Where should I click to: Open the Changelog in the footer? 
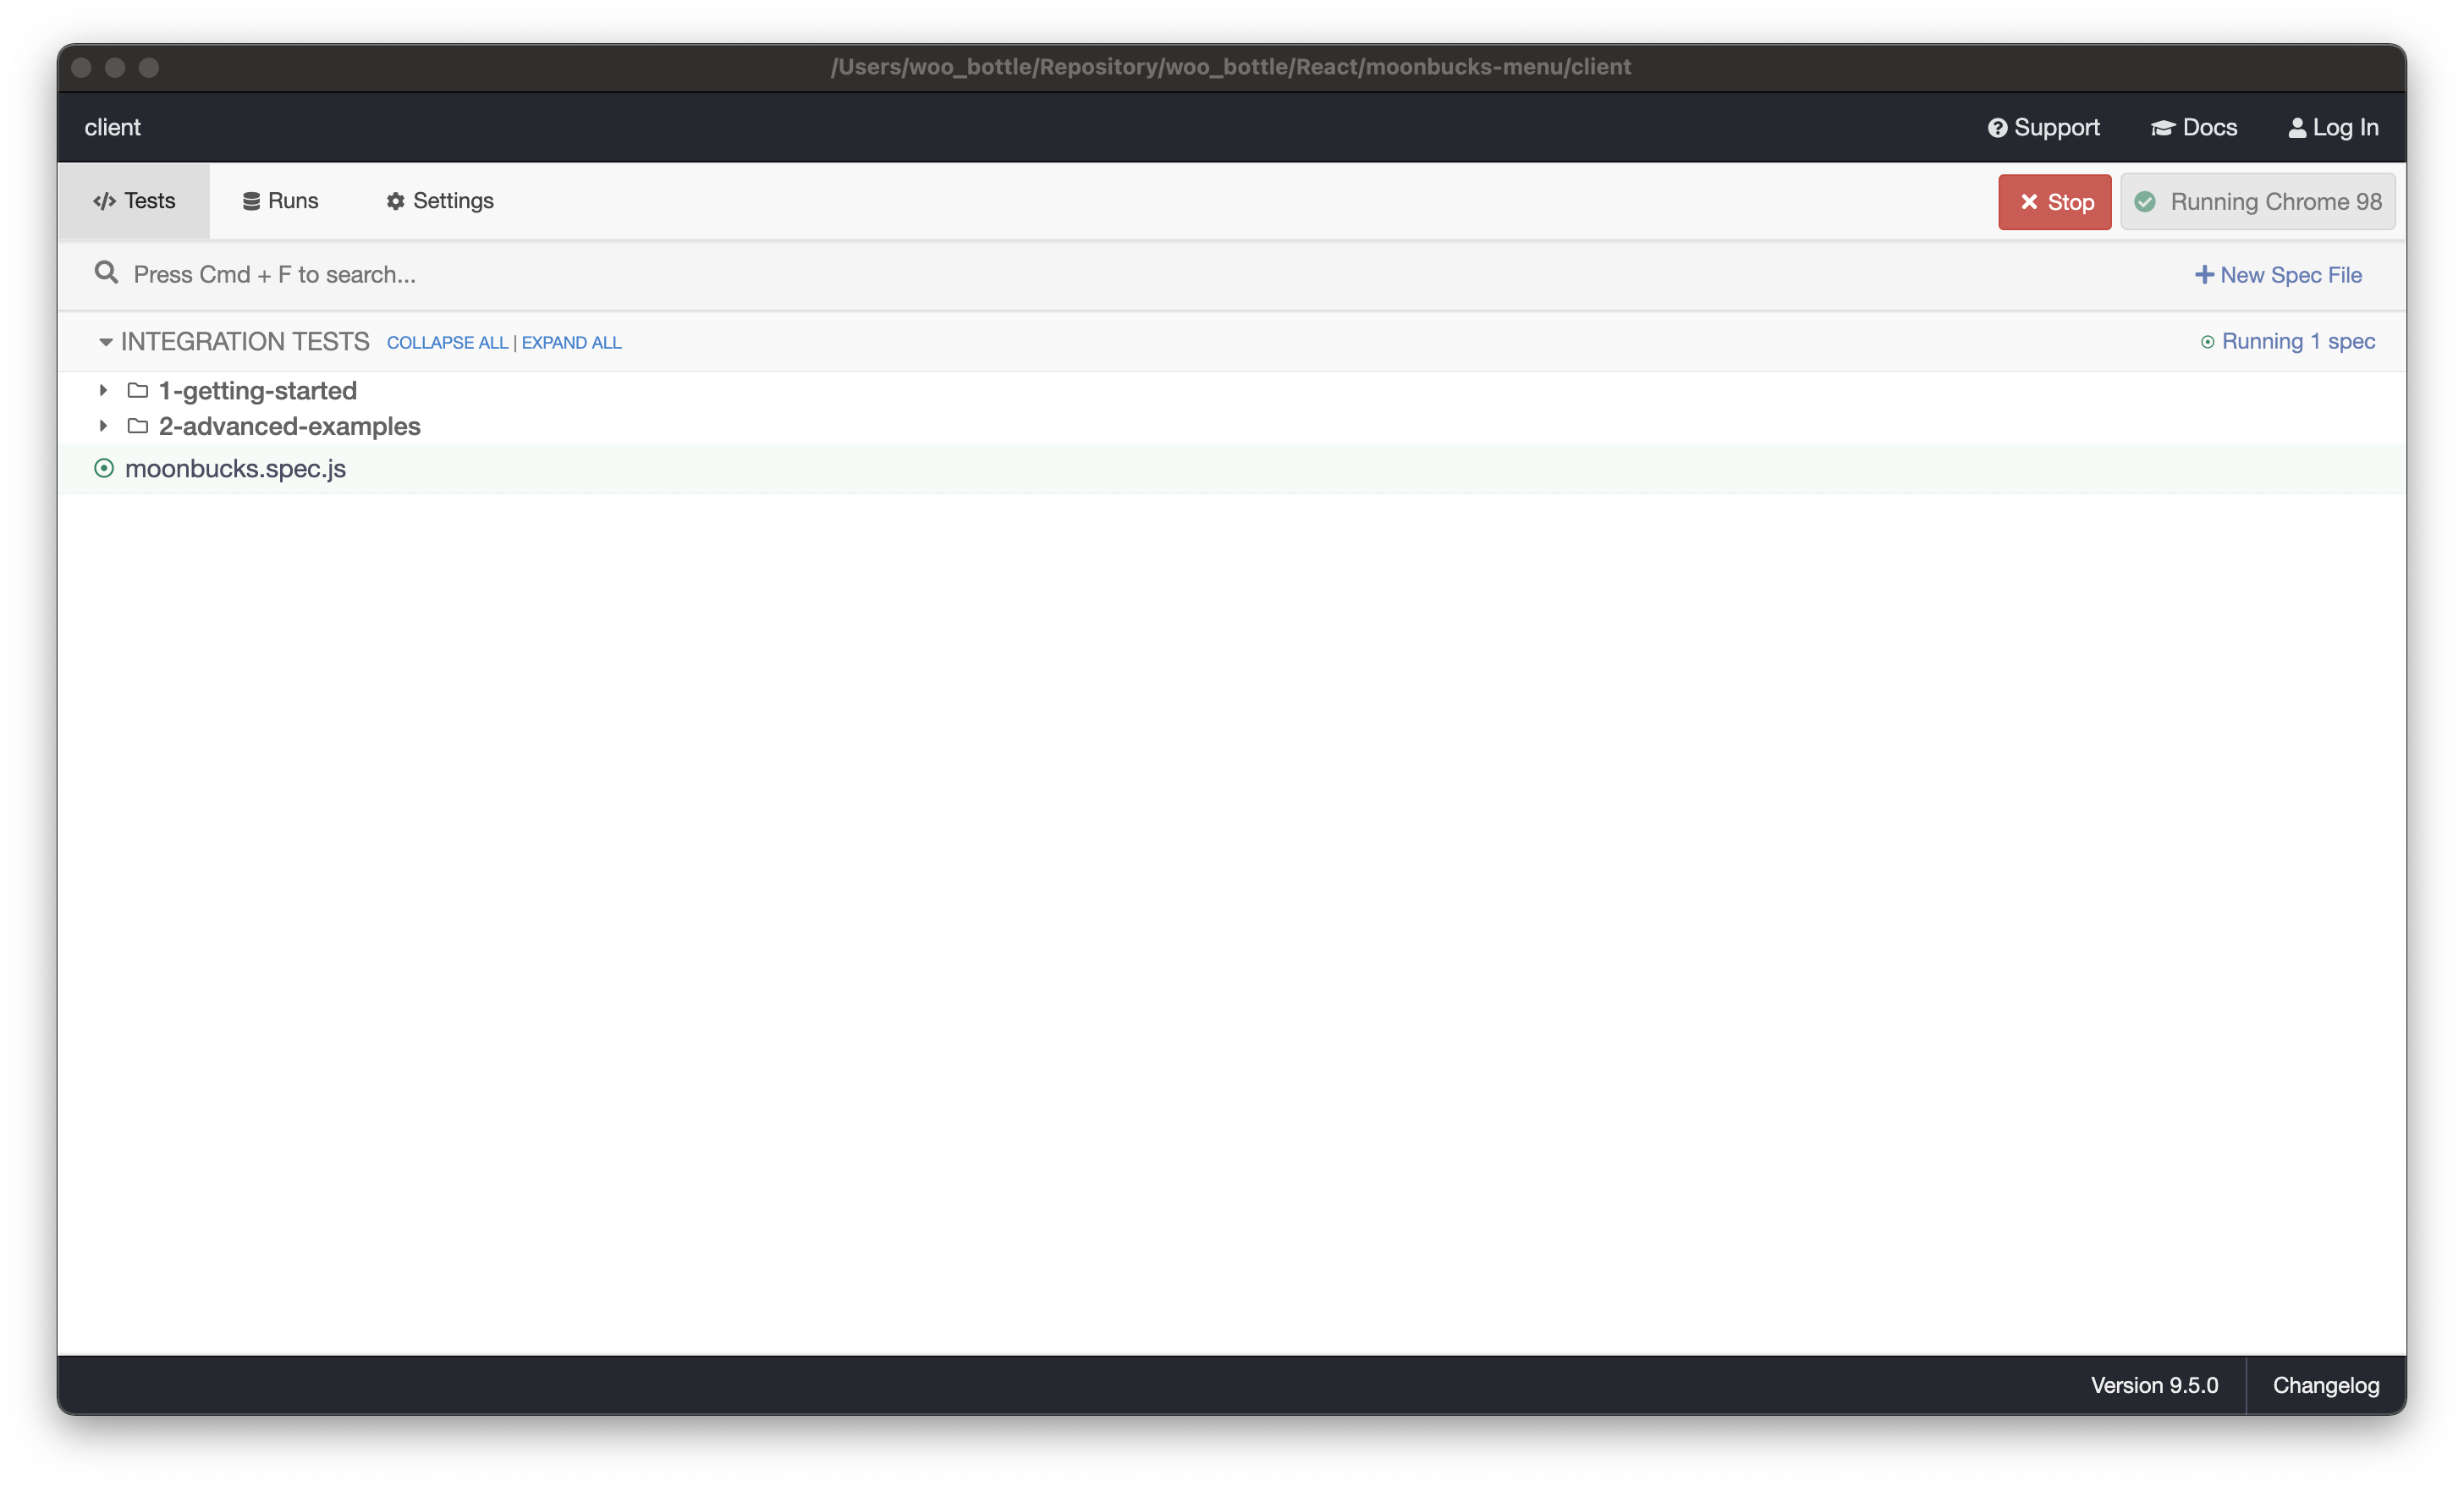click(2325, 1385)
